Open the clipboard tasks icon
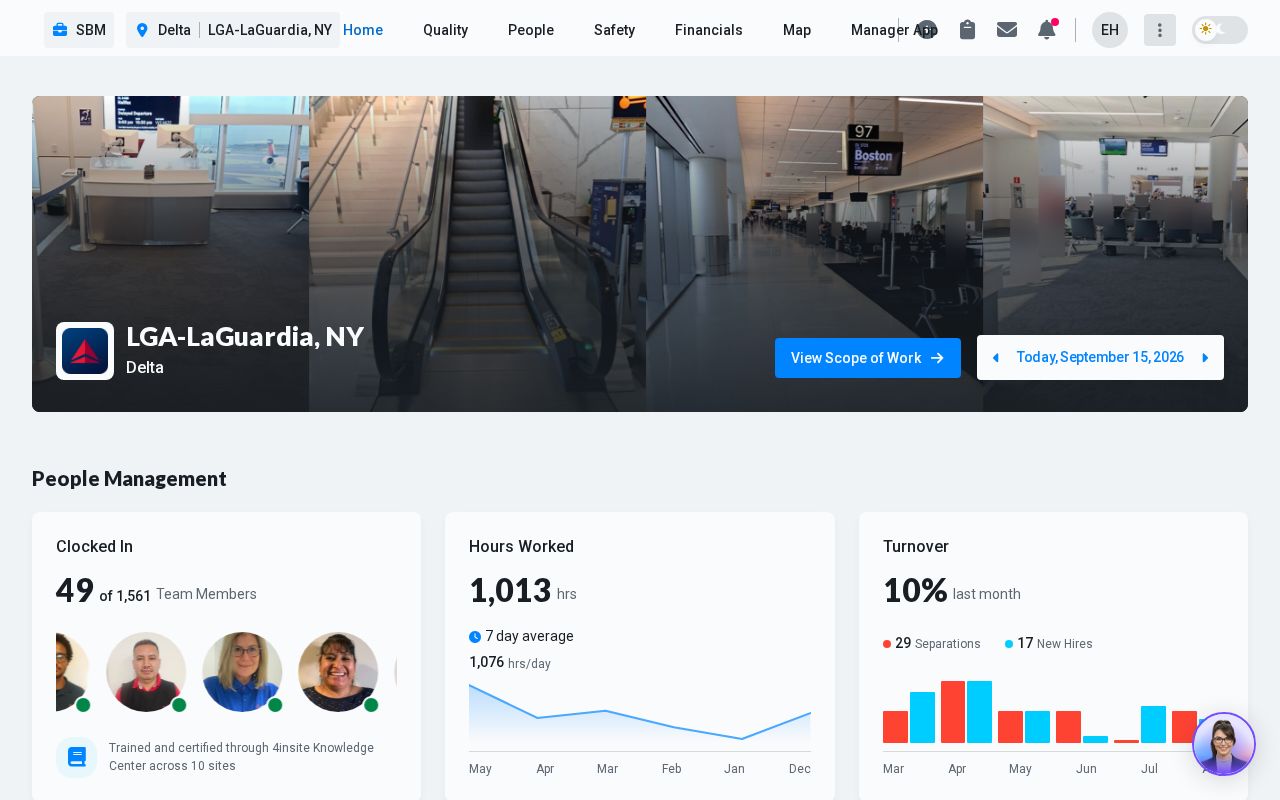Viewport: 1280px width, 800px height. point(967,30)
